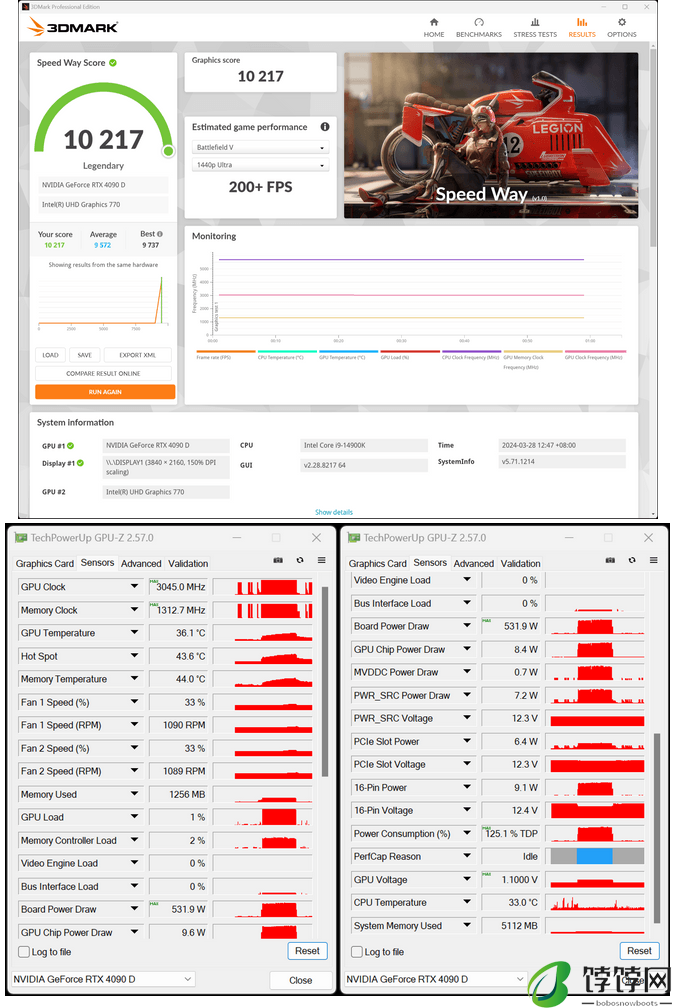The image size is (675, 1008).
Task: Click the Speed Way benchmark thumbnail image
Action: (x=491, y=136)
